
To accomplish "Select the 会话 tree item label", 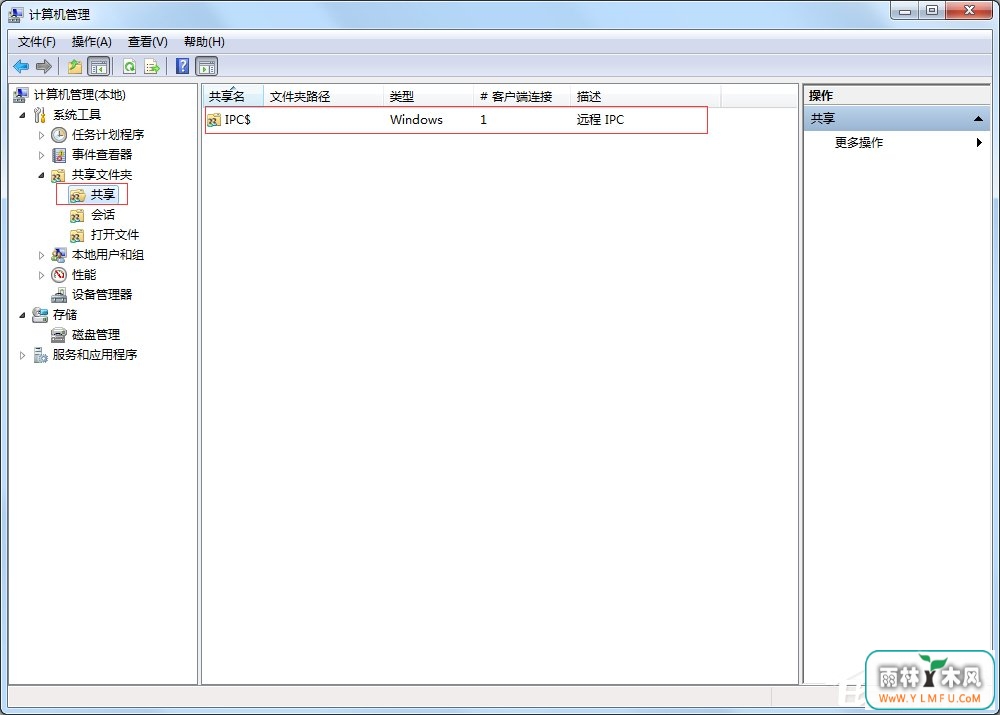I will [103, 215].
